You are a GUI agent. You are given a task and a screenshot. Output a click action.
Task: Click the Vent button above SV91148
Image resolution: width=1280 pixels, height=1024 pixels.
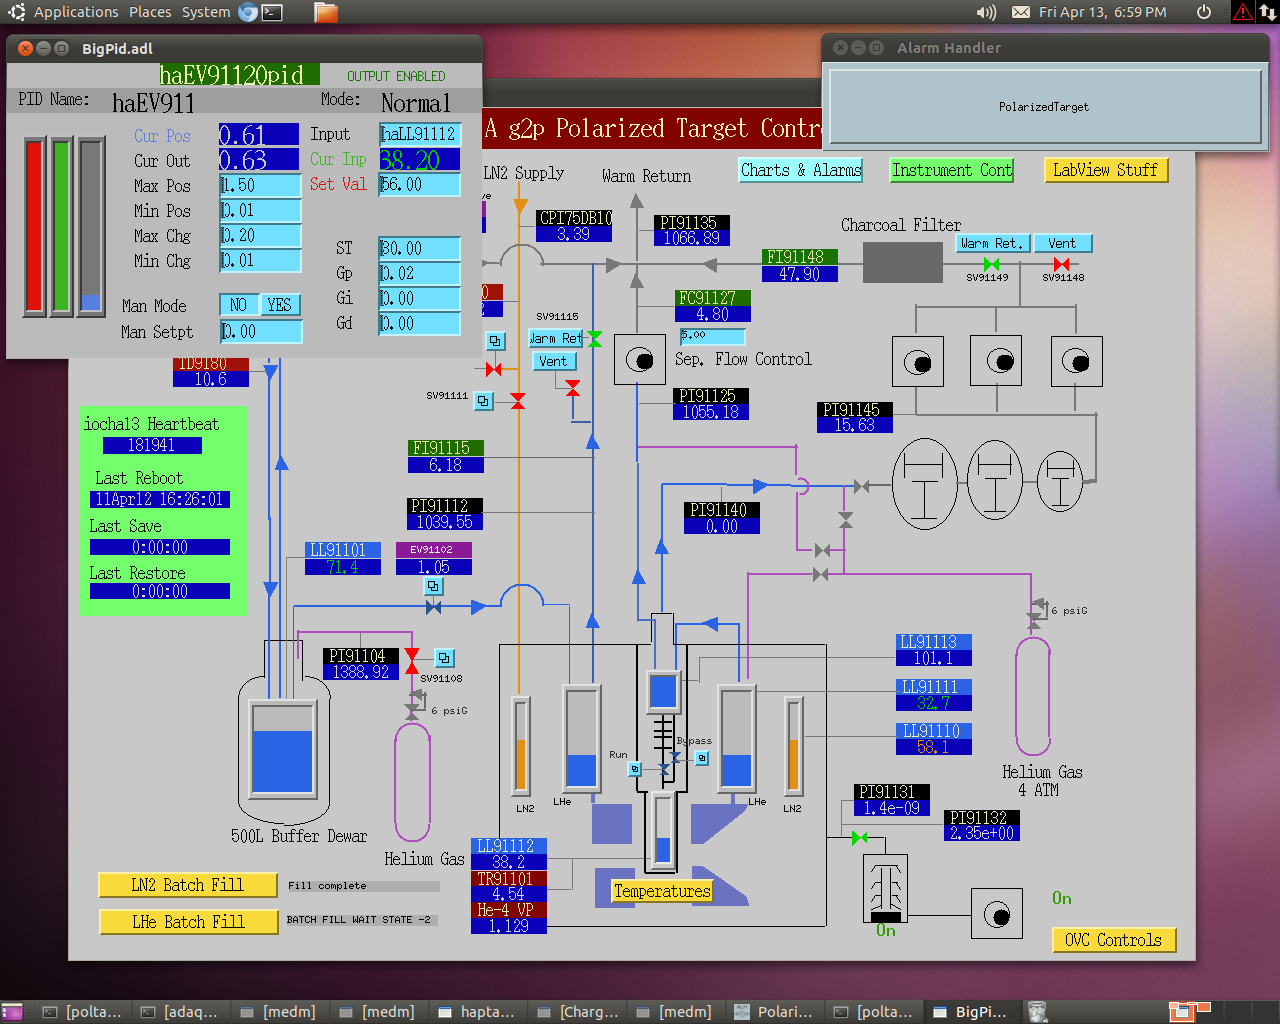coord(1062,243)
